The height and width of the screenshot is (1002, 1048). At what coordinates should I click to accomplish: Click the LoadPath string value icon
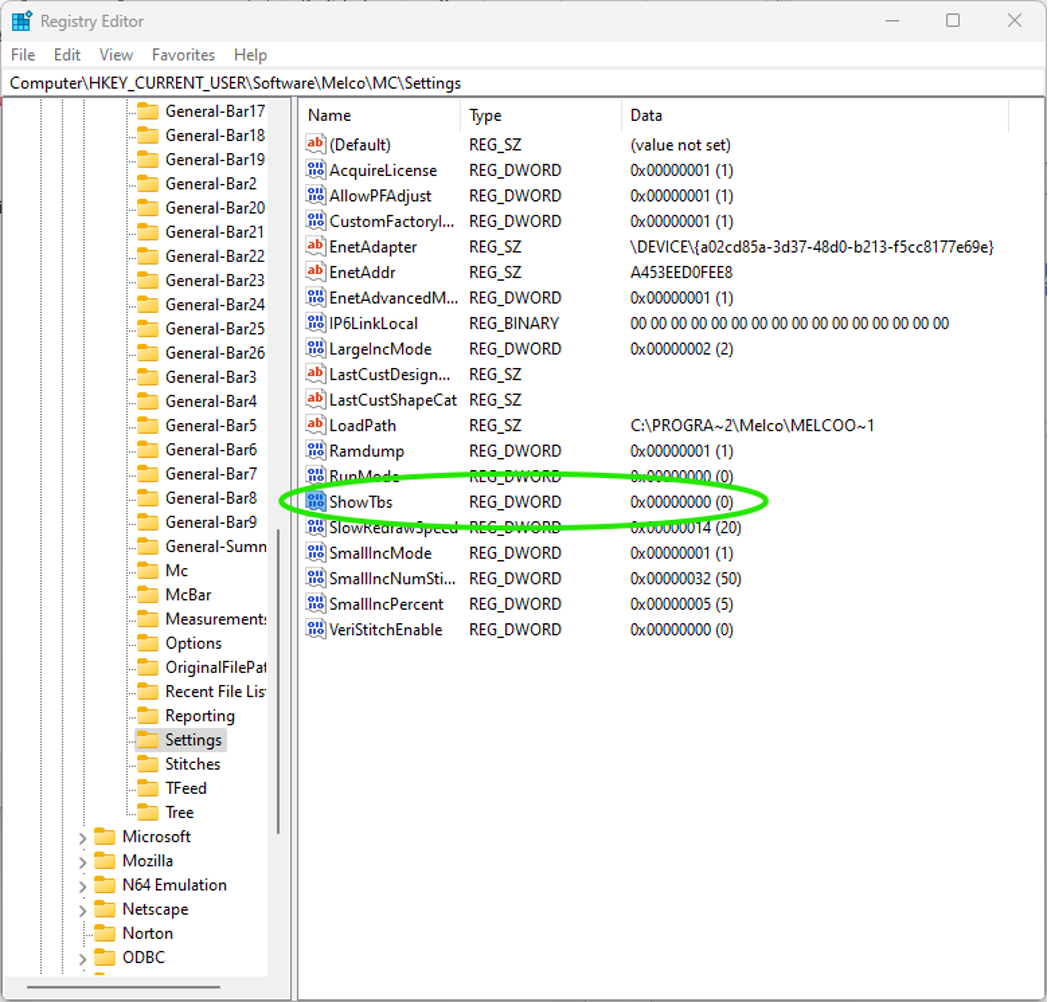click(315, 424)
